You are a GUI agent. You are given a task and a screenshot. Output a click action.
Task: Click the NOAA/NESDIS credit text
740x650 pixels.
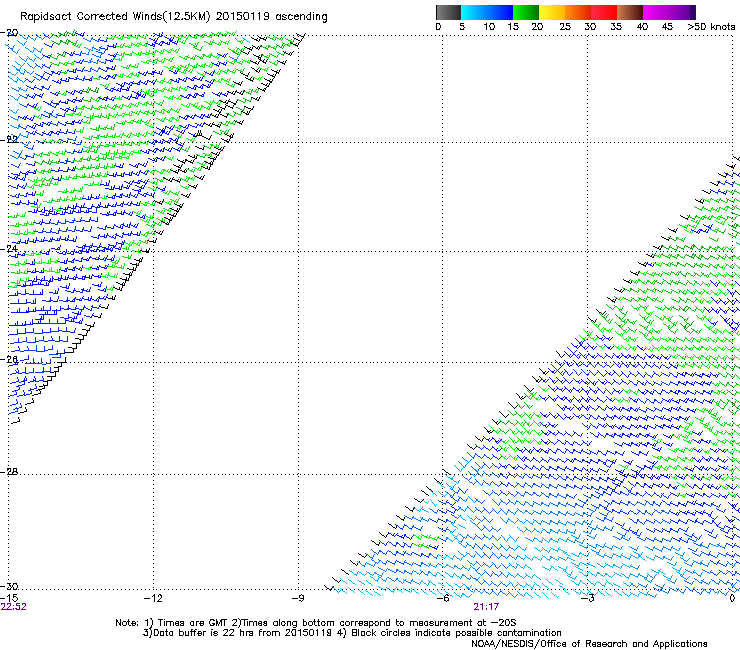click(589, 643)
